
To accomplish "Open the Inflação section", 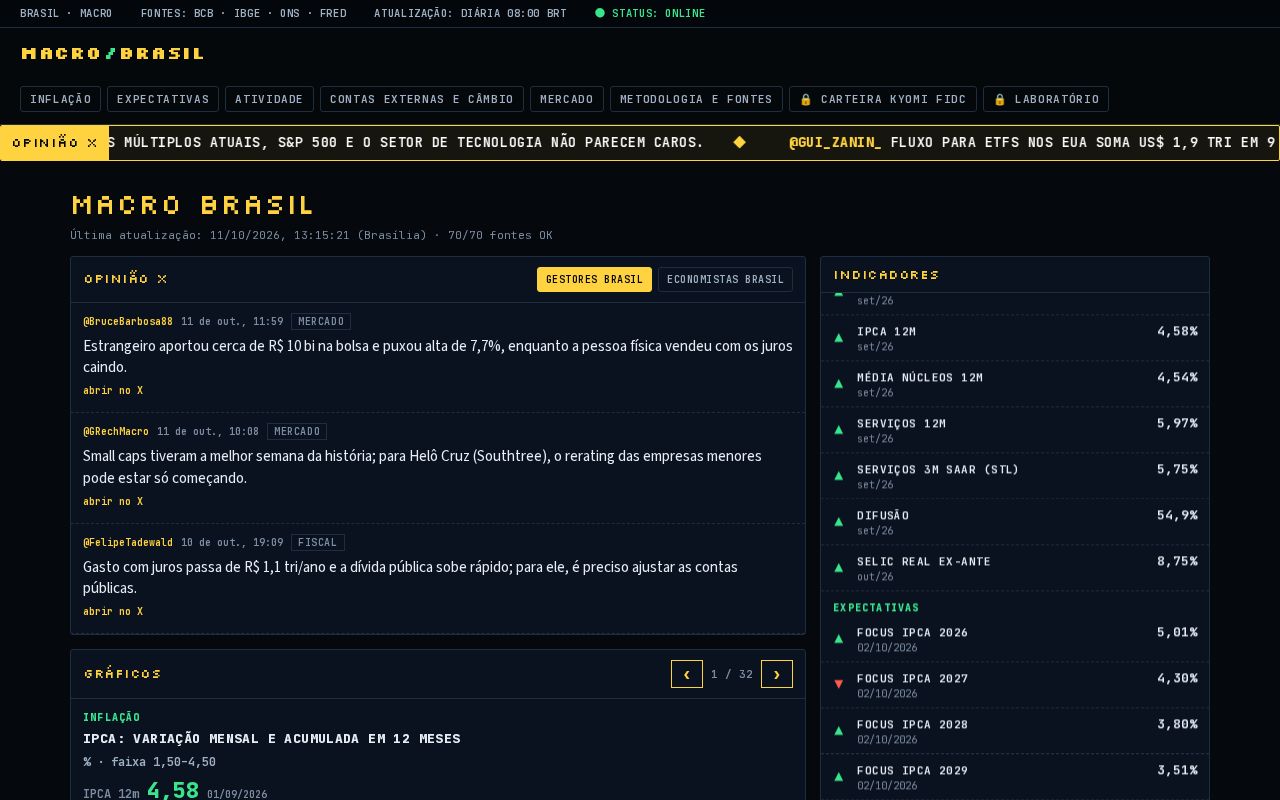I will click(x=60, y=99).
